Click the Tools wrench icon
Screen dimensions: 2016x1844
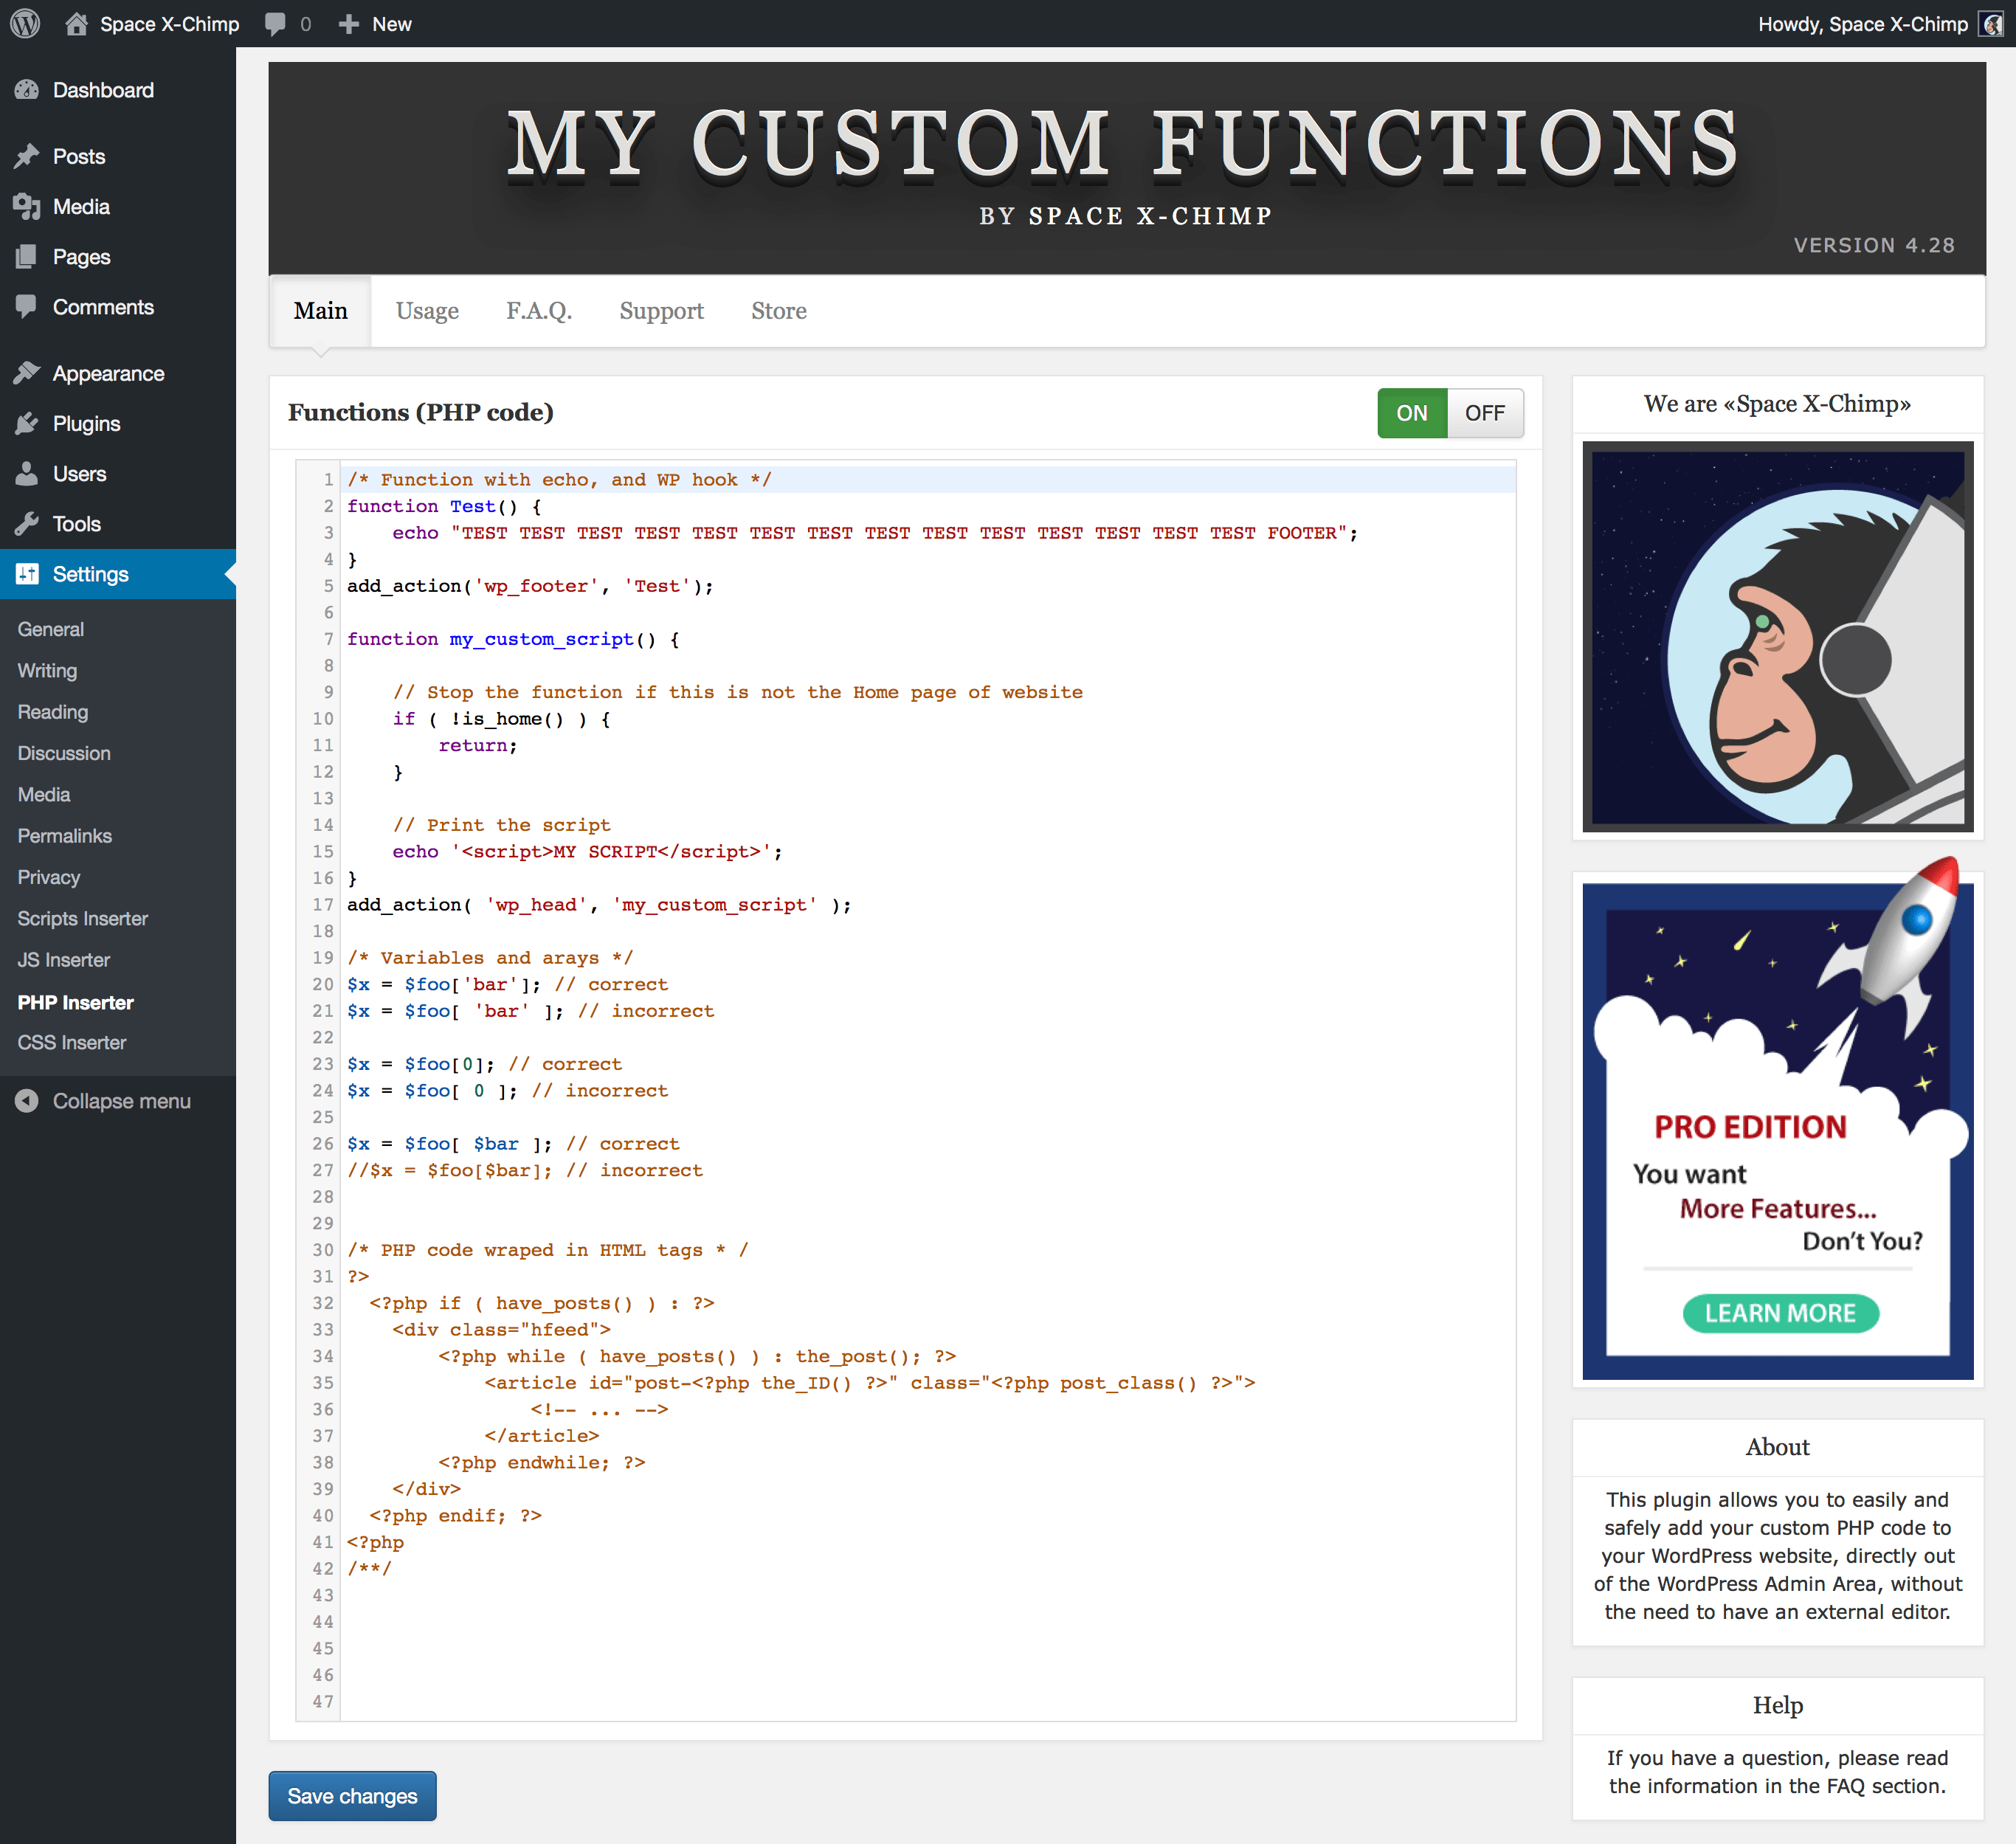pyautogui.click(x=27, y=523)
